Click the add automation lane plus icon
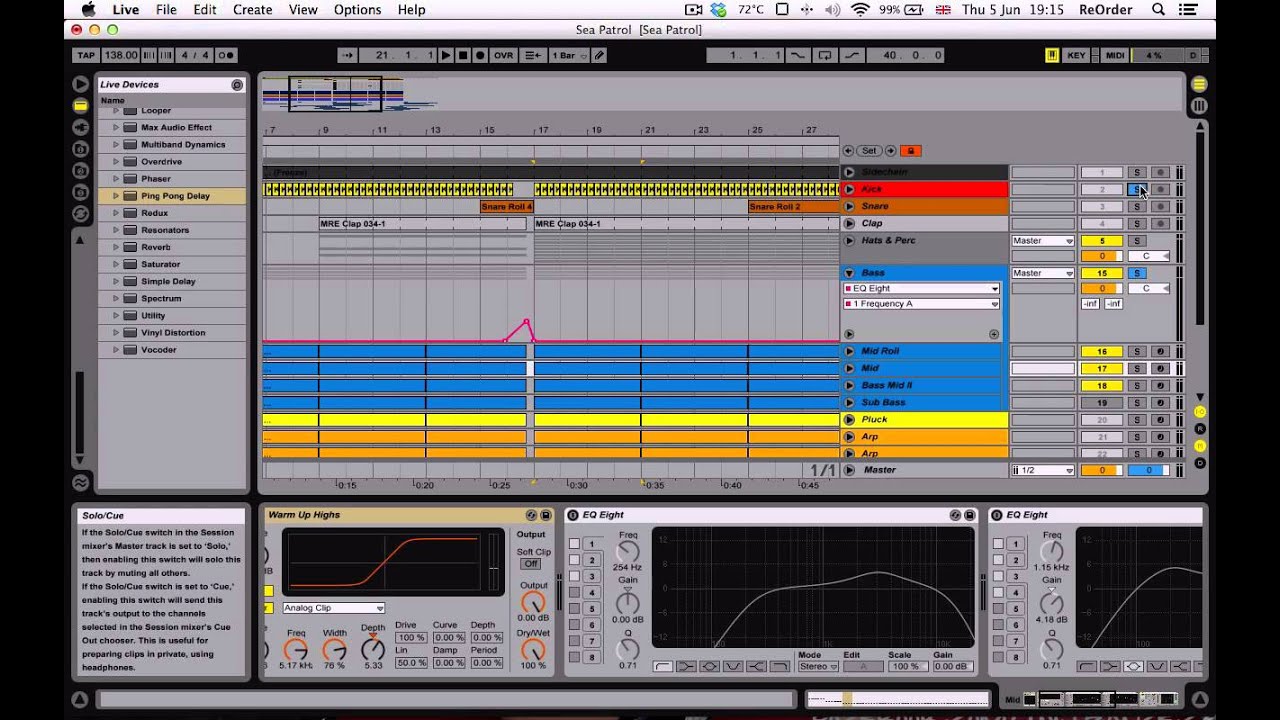This screenshot has height=720, width=1280. [x=994, y=334]
